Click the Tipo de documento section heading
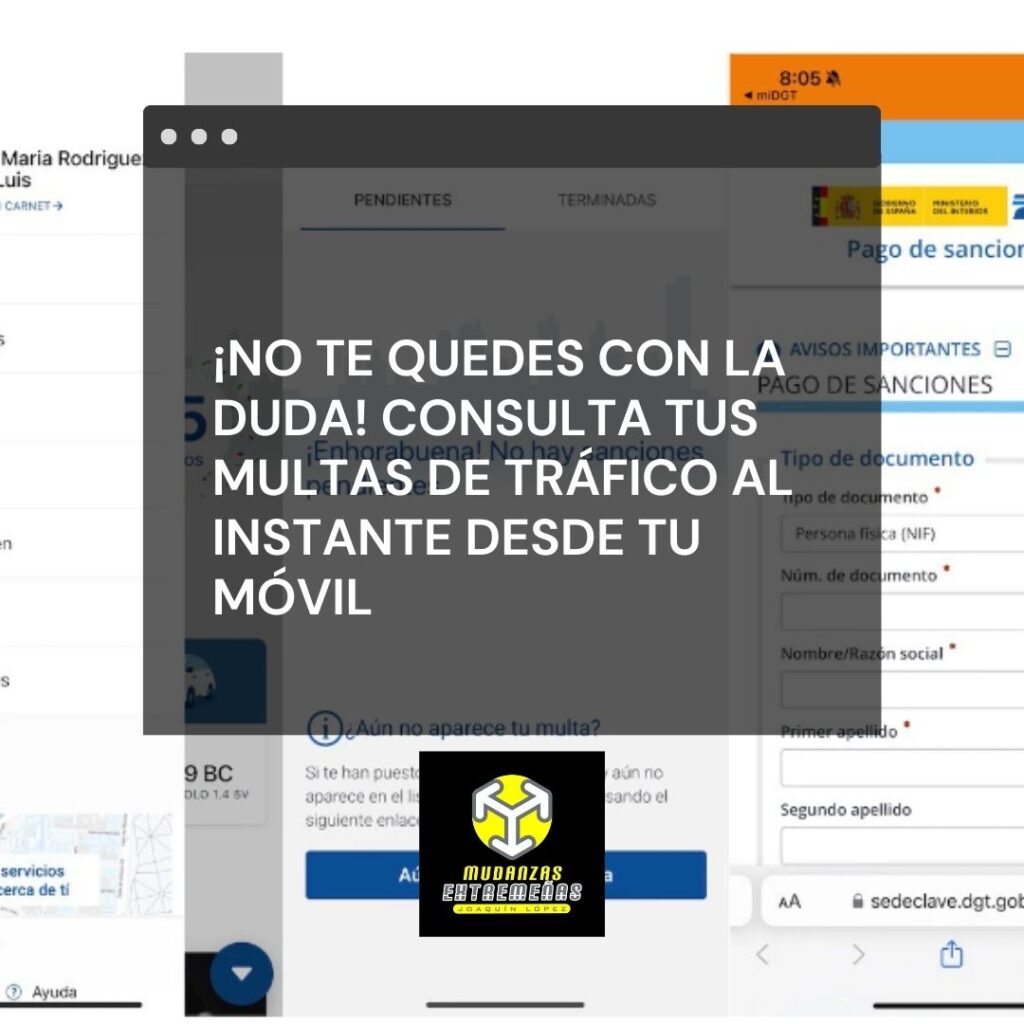 [x=877, y=458]
